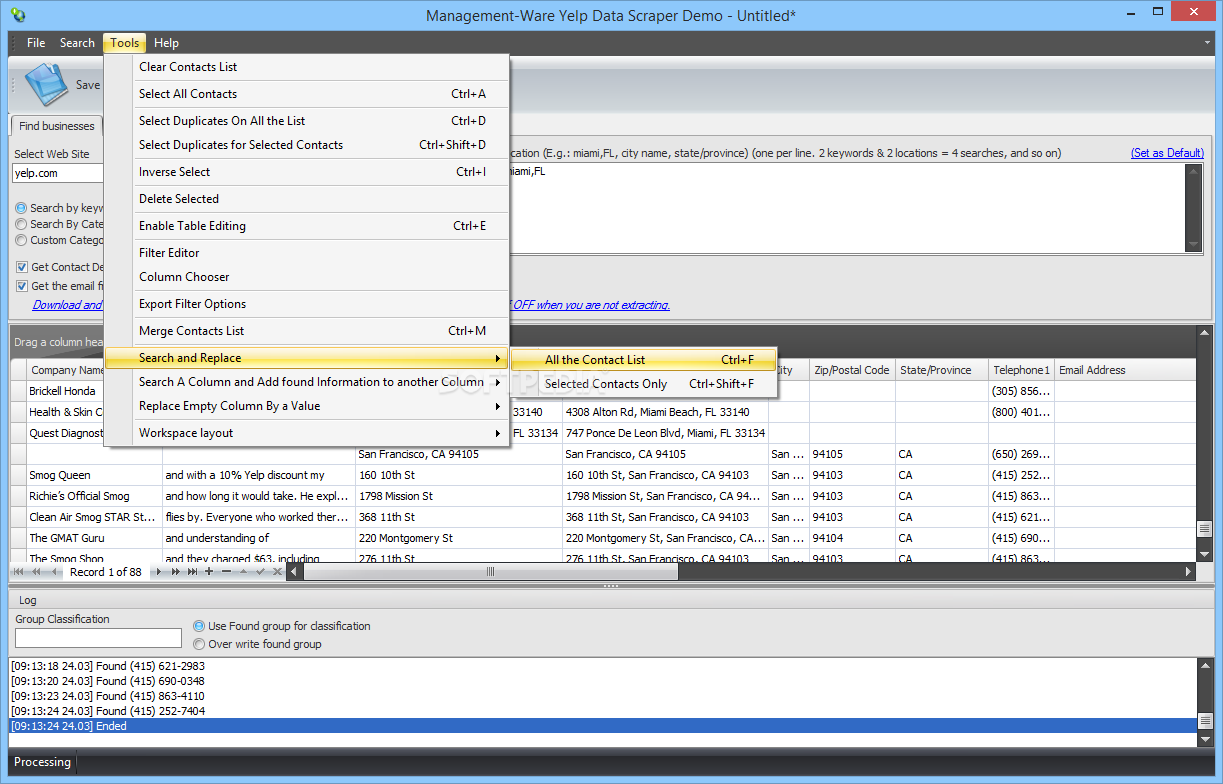The width and height of the screenshot is (1223, 784).
Task: Jump to next page of records
Action: point(176,572)
